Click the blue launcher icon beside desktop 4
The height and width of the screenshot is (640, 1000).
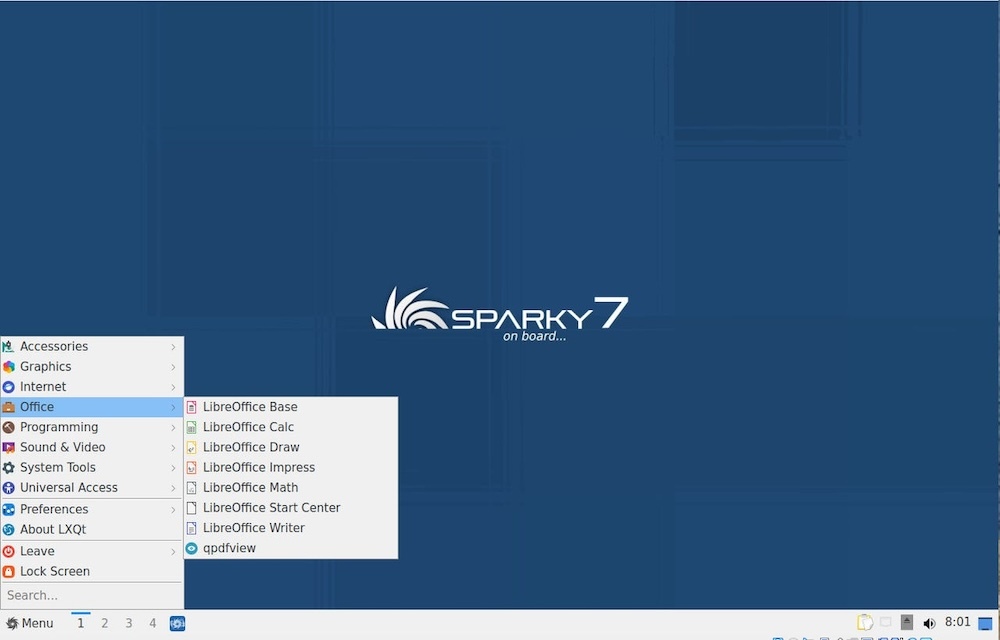click(177, 623)
